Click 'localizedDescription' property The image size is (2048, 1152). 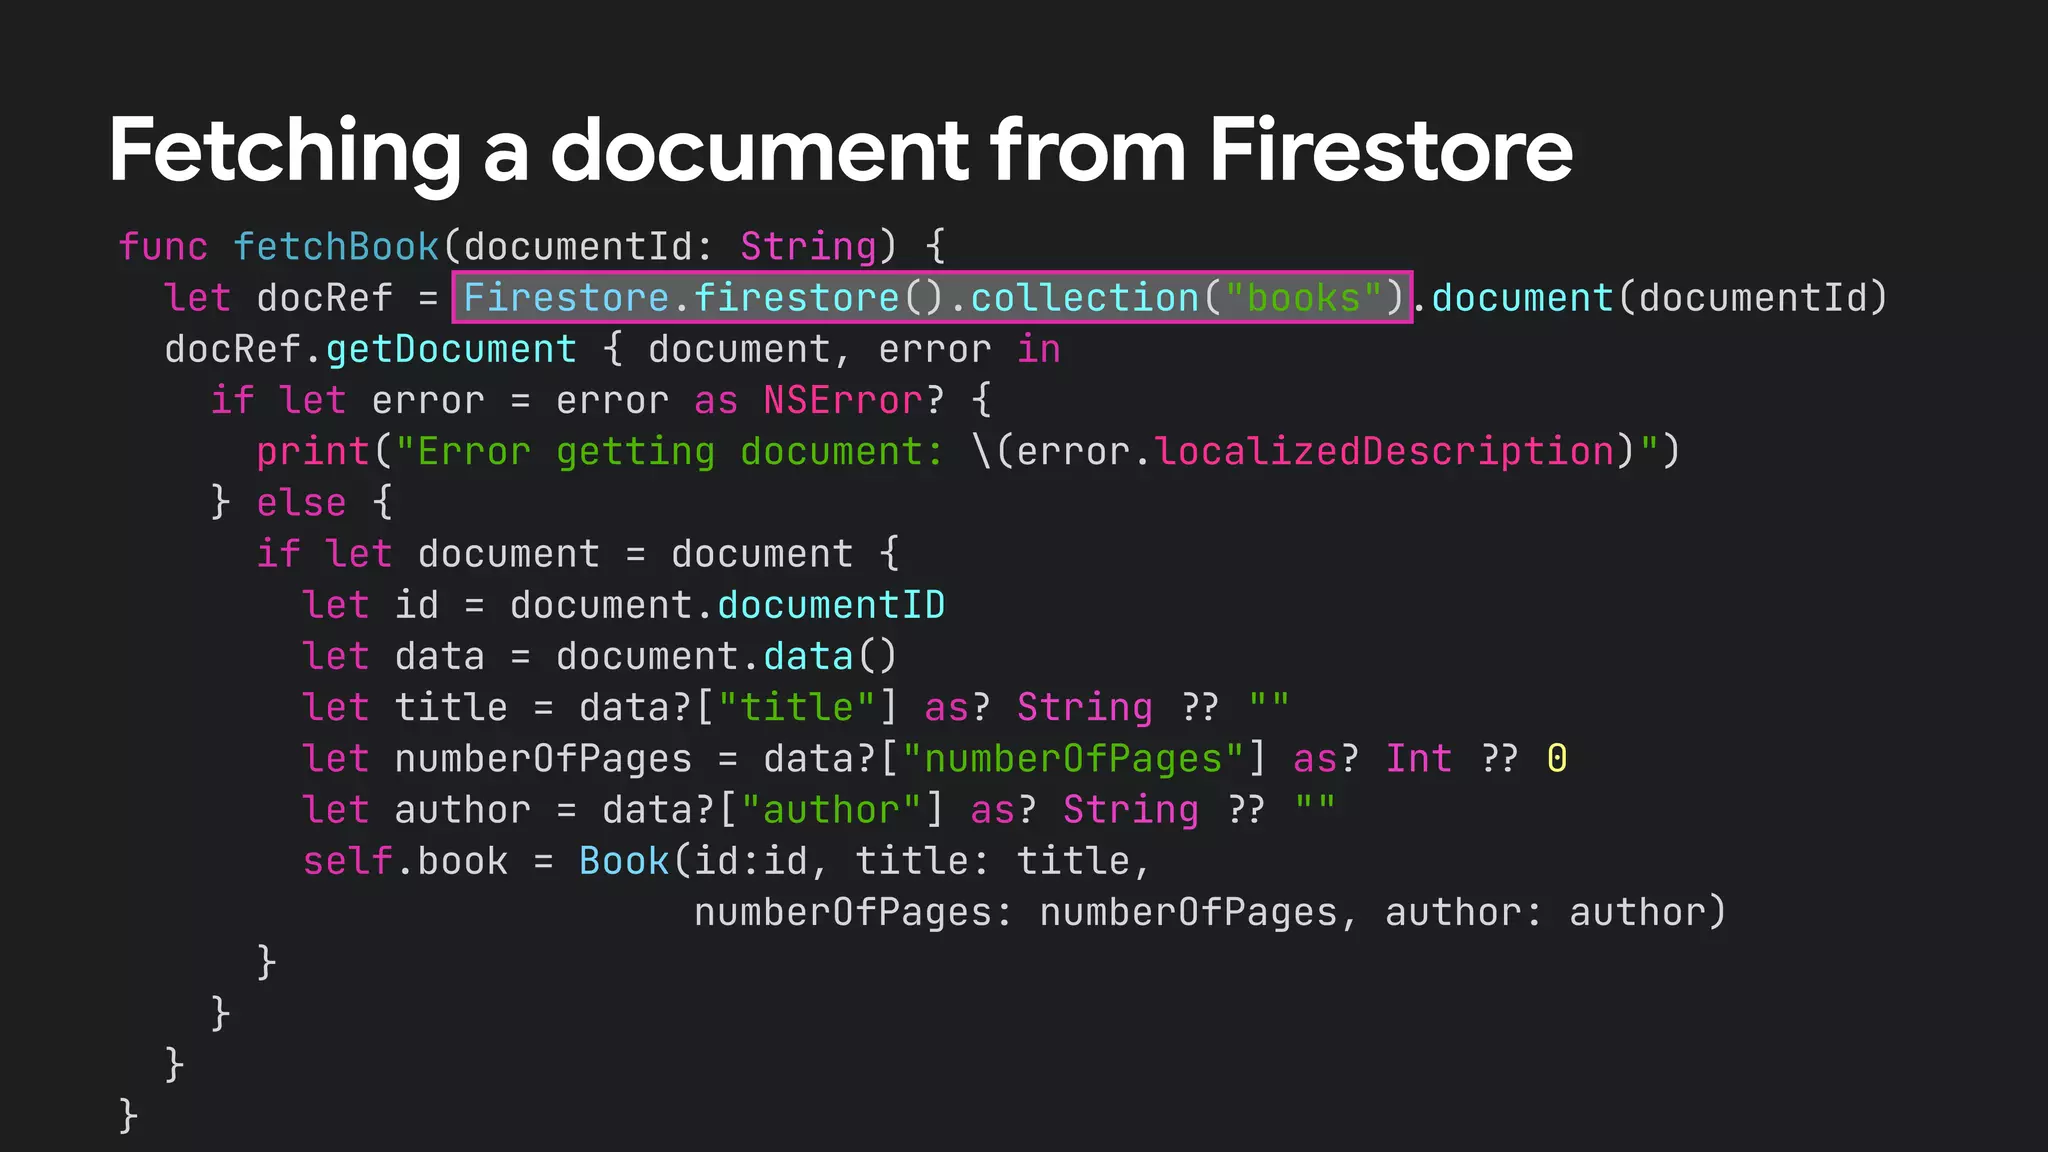pyautogui.click(x=1385, y=452)
